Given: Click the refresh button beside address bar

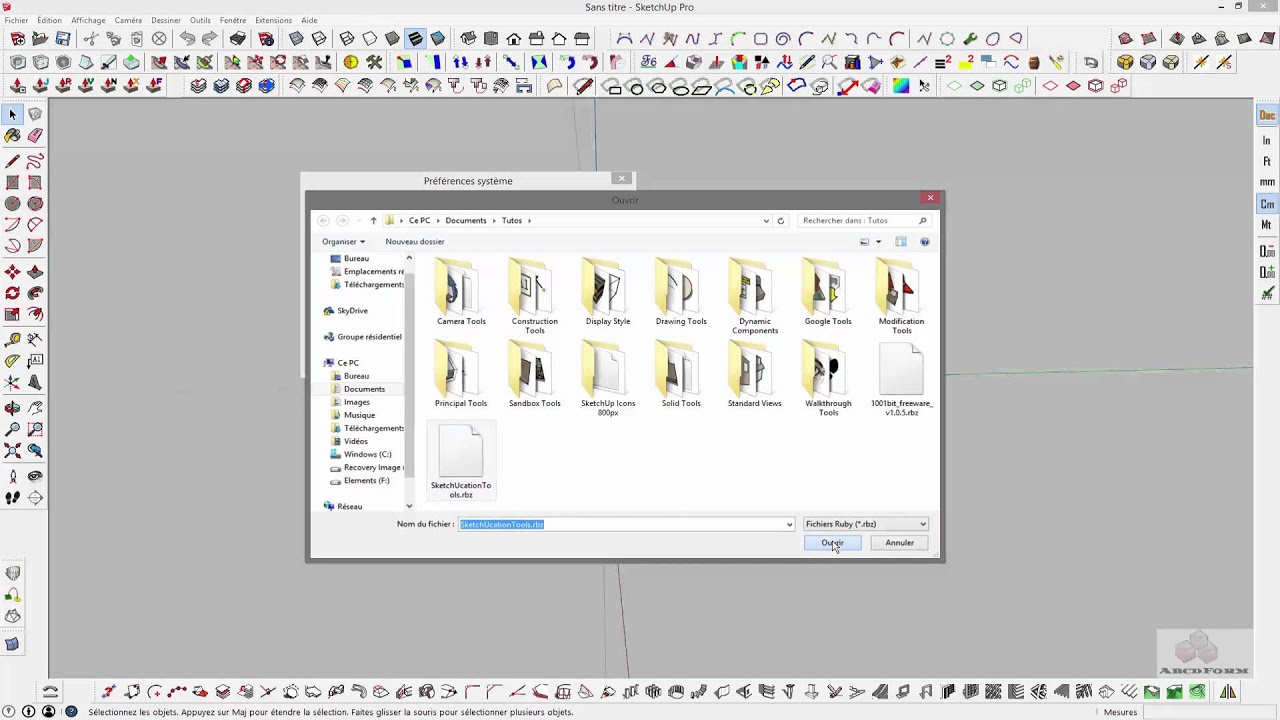Looking at the screenshot, I should (x=781, y=221).
